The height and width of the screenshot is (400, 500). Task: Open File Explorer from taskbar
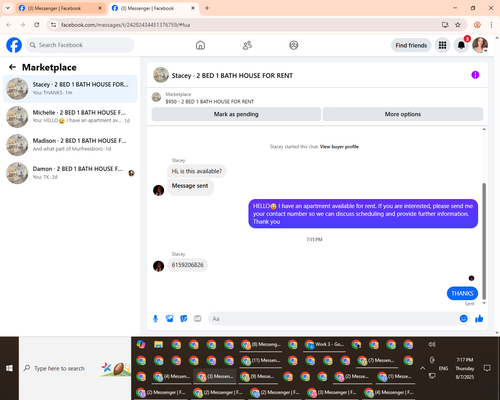pyautogui.click(x=158, y=344)
